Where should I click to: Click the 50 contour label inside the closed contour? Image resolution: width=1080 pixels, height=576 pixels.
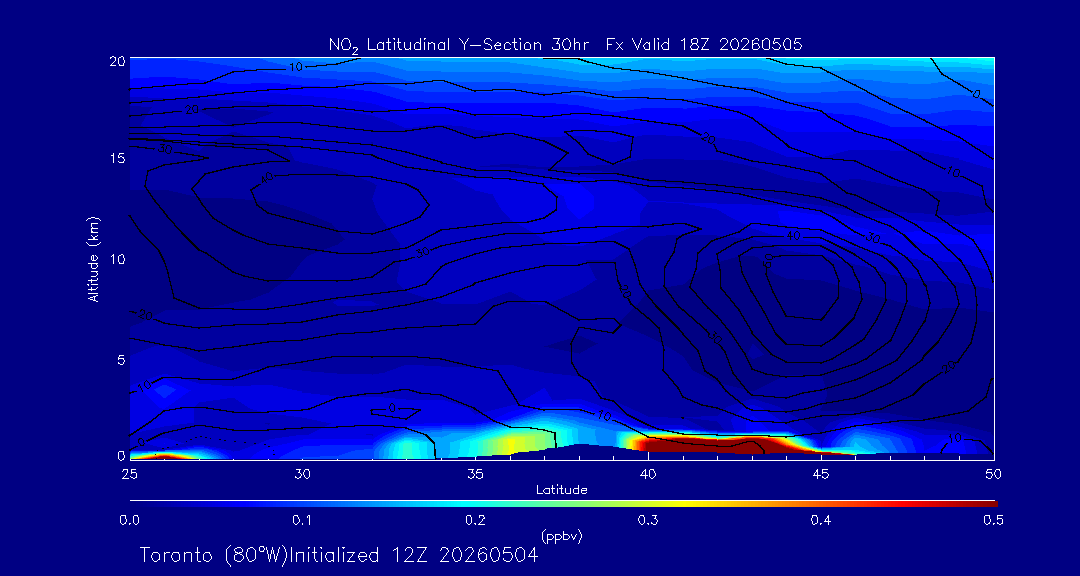769,260
